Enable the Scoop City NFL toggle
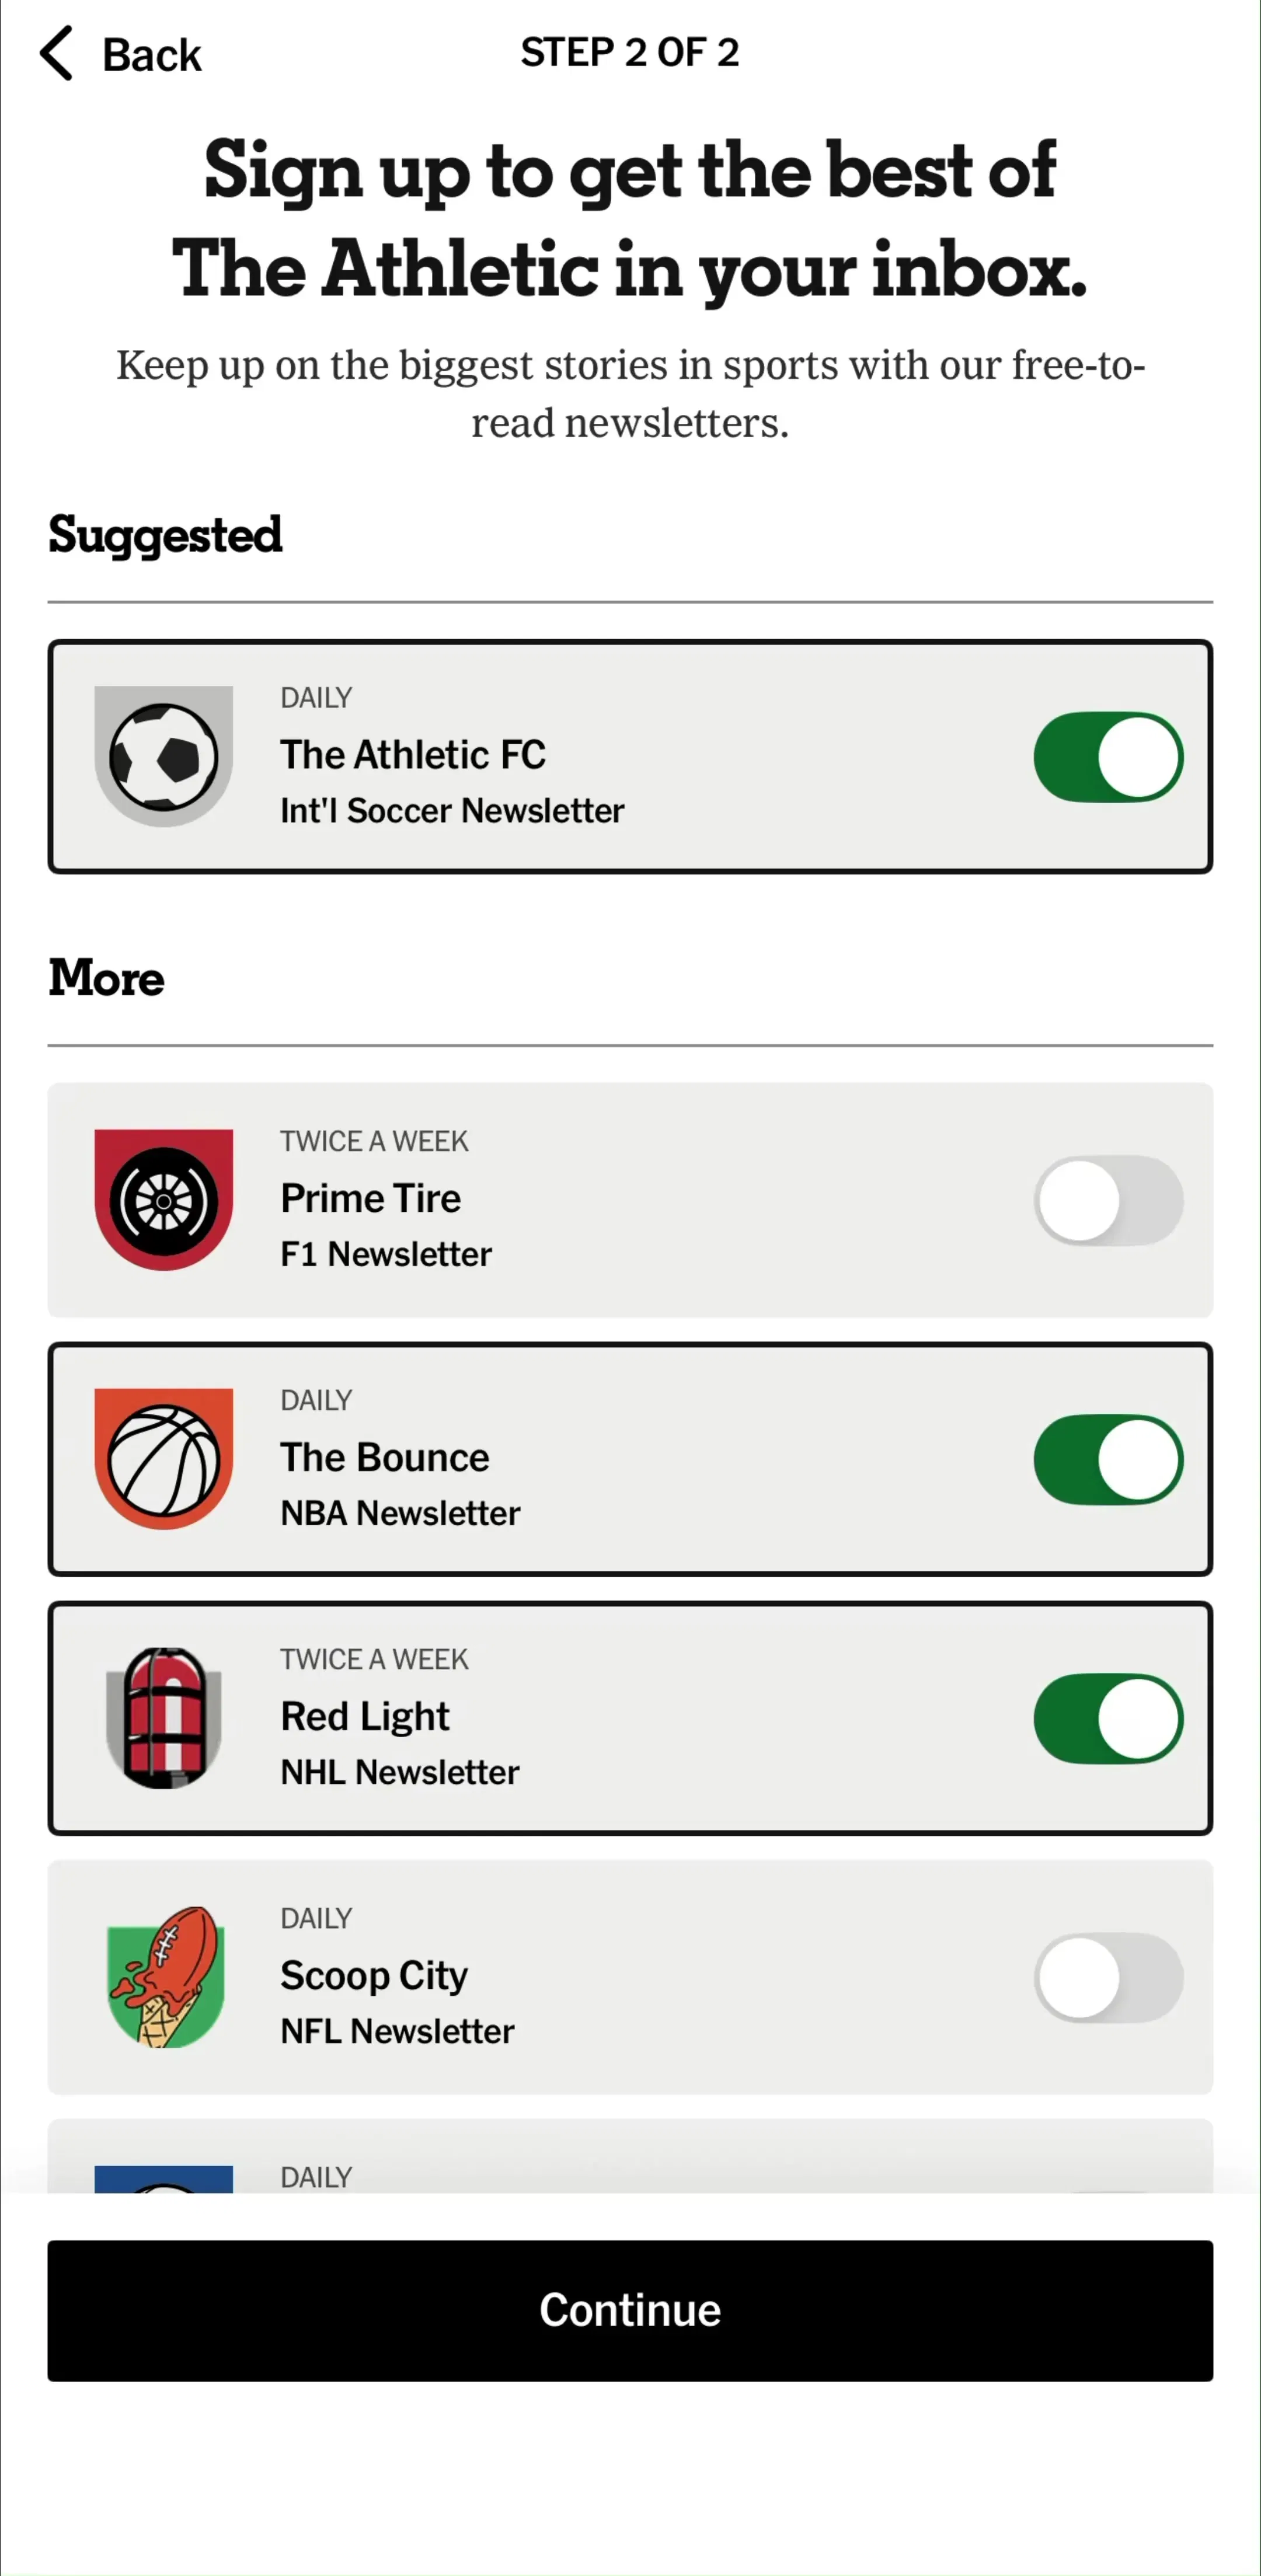 (x=1108, y=1978)
